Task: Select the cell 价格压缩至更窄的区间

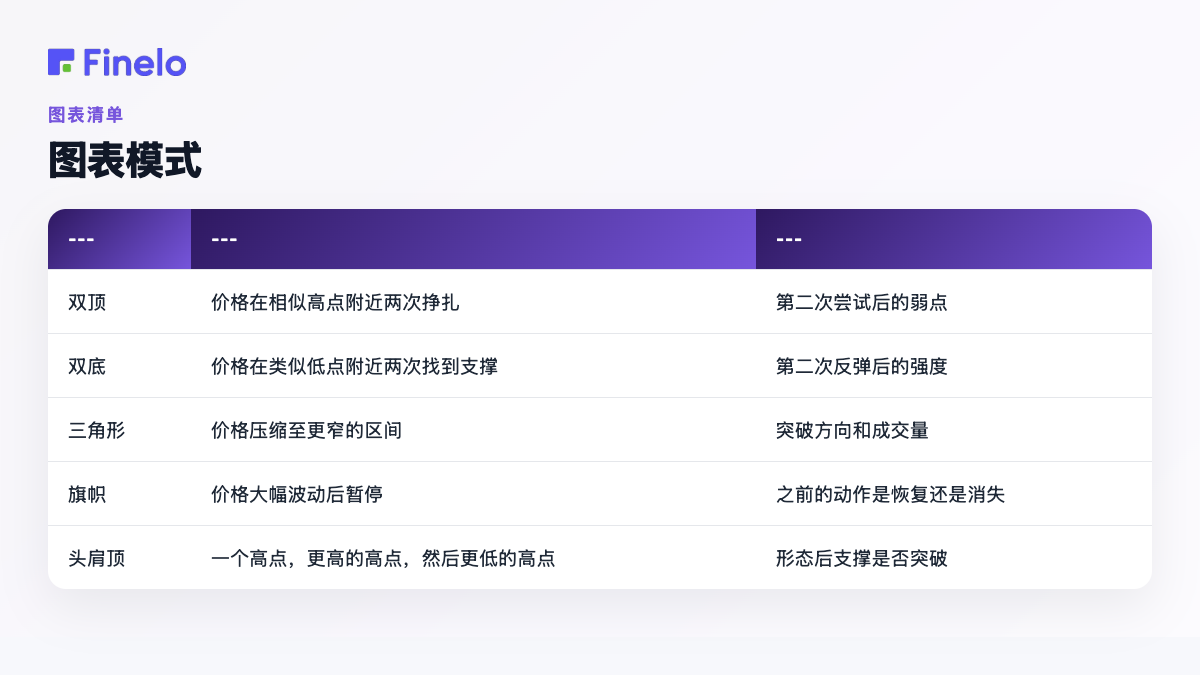Action: 307,430
